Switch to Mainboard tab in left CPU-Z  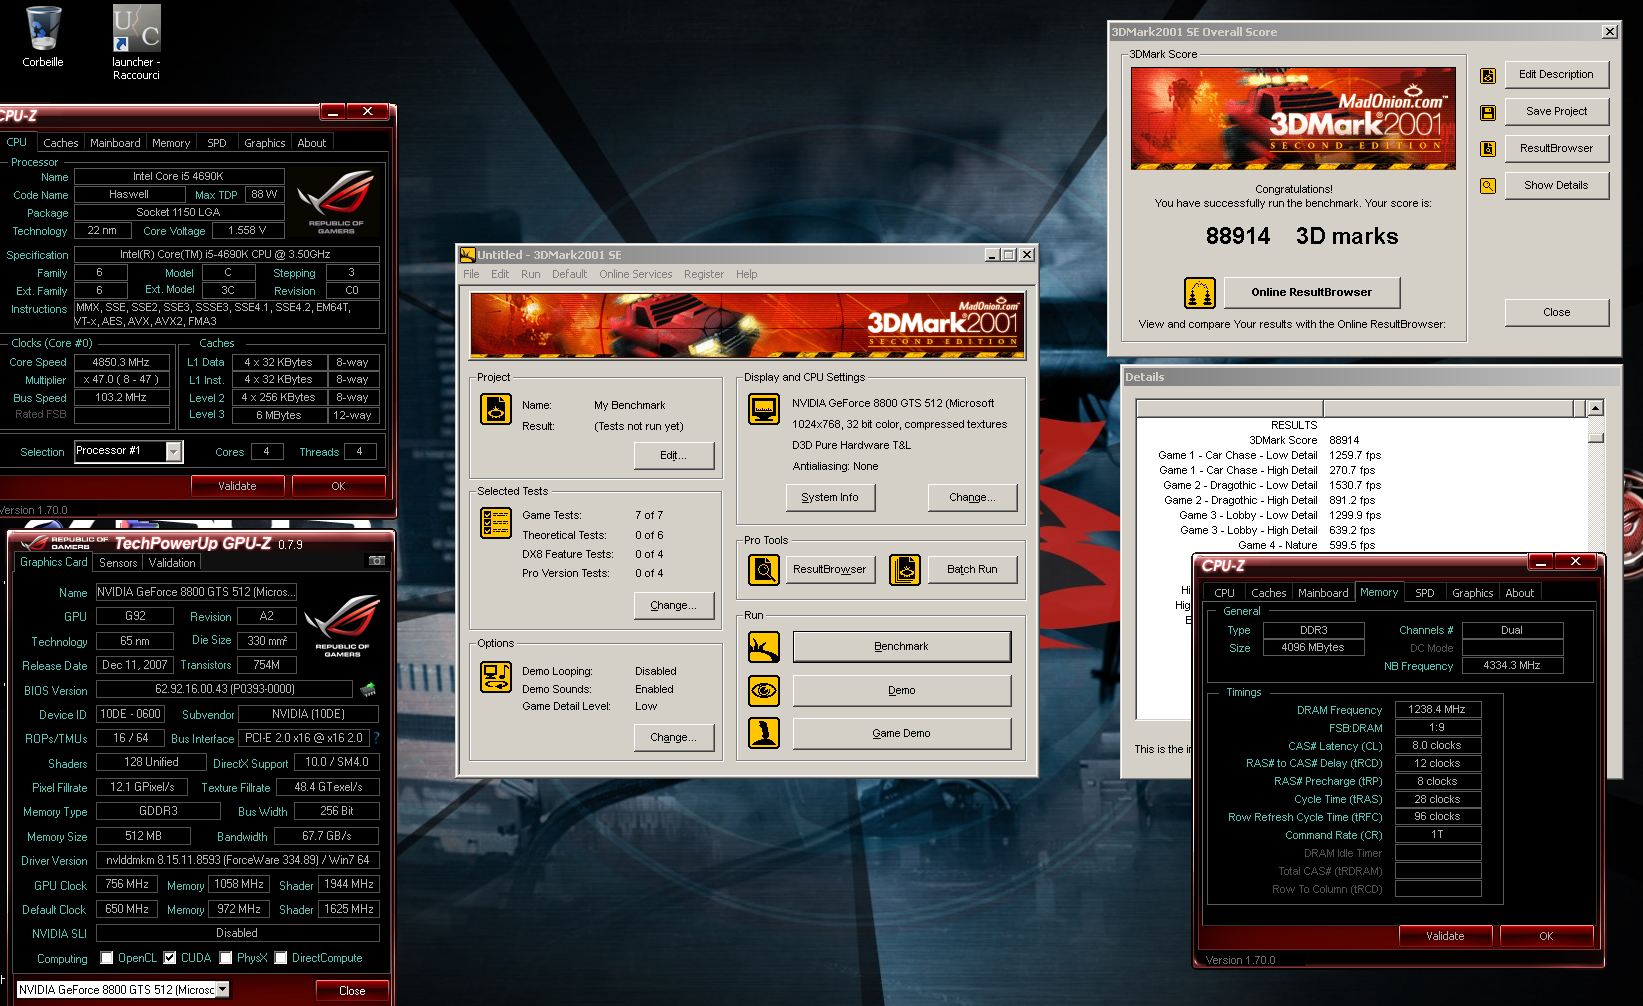coord(115,143)
